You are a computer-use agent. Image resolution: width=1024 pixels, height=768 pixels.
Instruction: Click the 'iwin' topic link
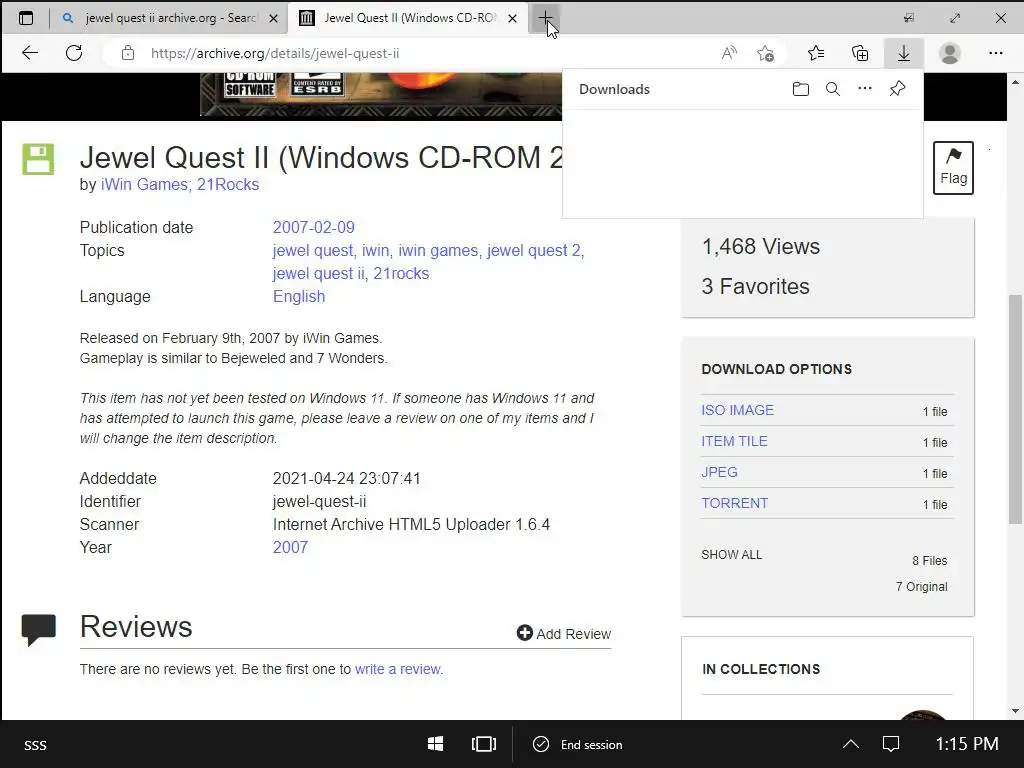[x=376, y=250]
